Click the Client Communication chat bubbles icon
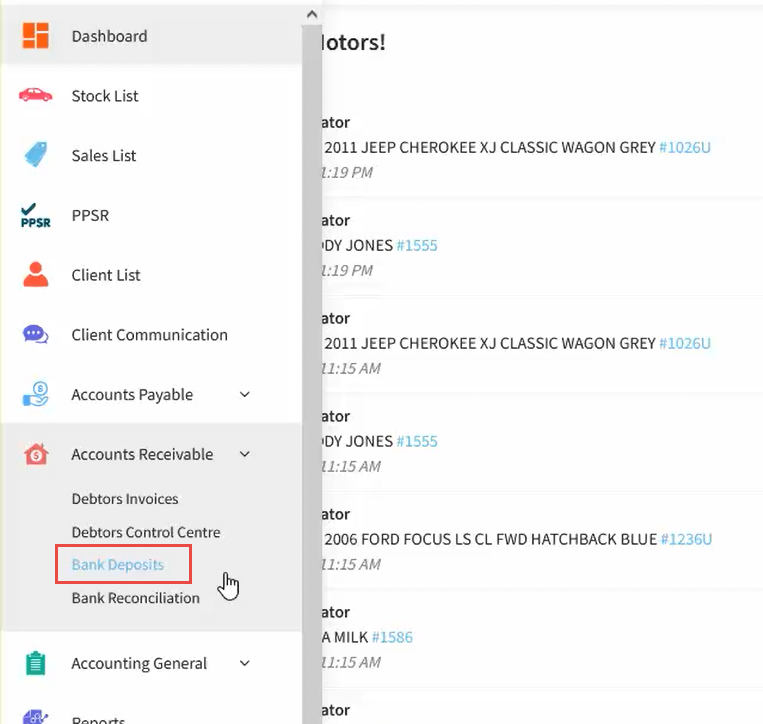This screenshot has height=724, width=763. coord(35,335)
